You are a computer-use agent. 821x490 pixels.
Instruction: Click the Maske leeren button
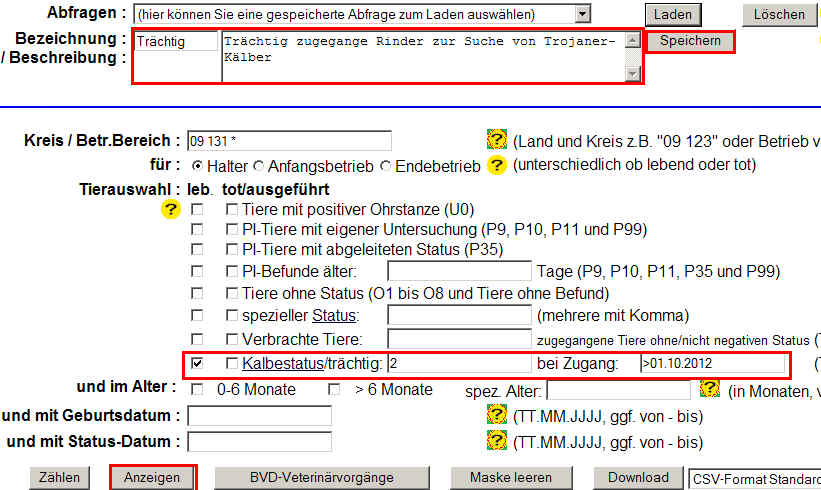click(x=513, y=478)
